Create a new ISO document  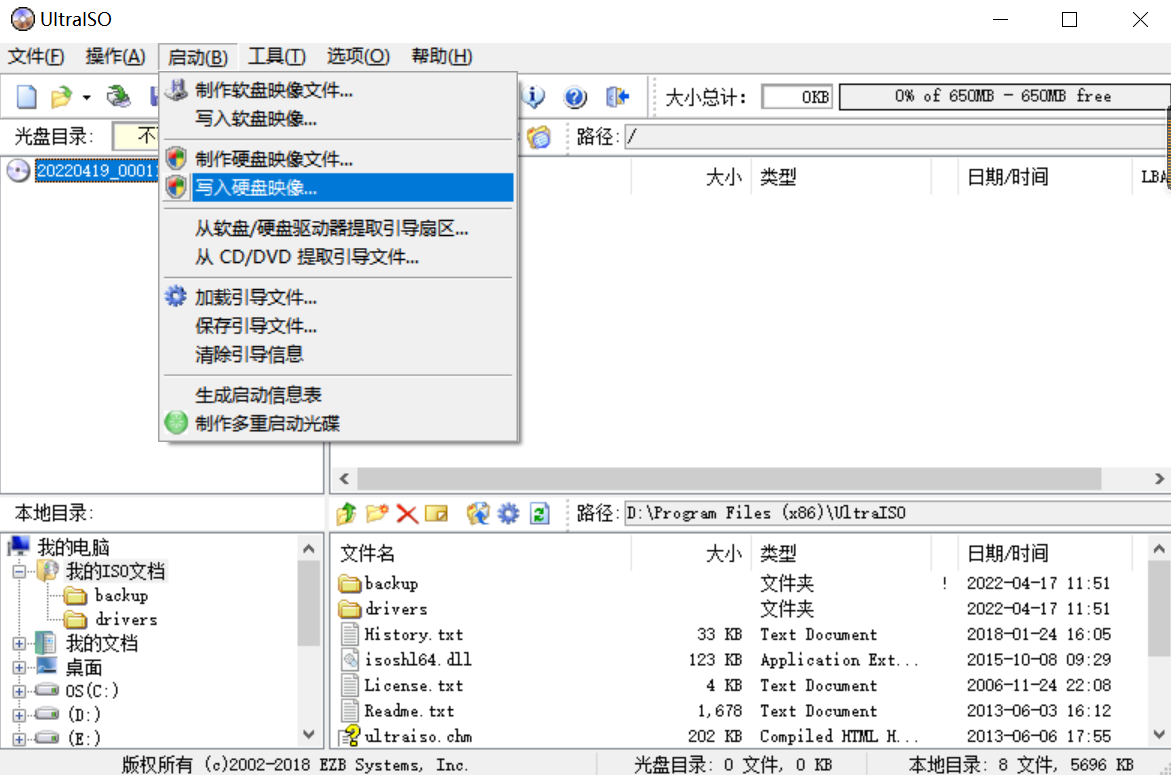tap(27, 96)
